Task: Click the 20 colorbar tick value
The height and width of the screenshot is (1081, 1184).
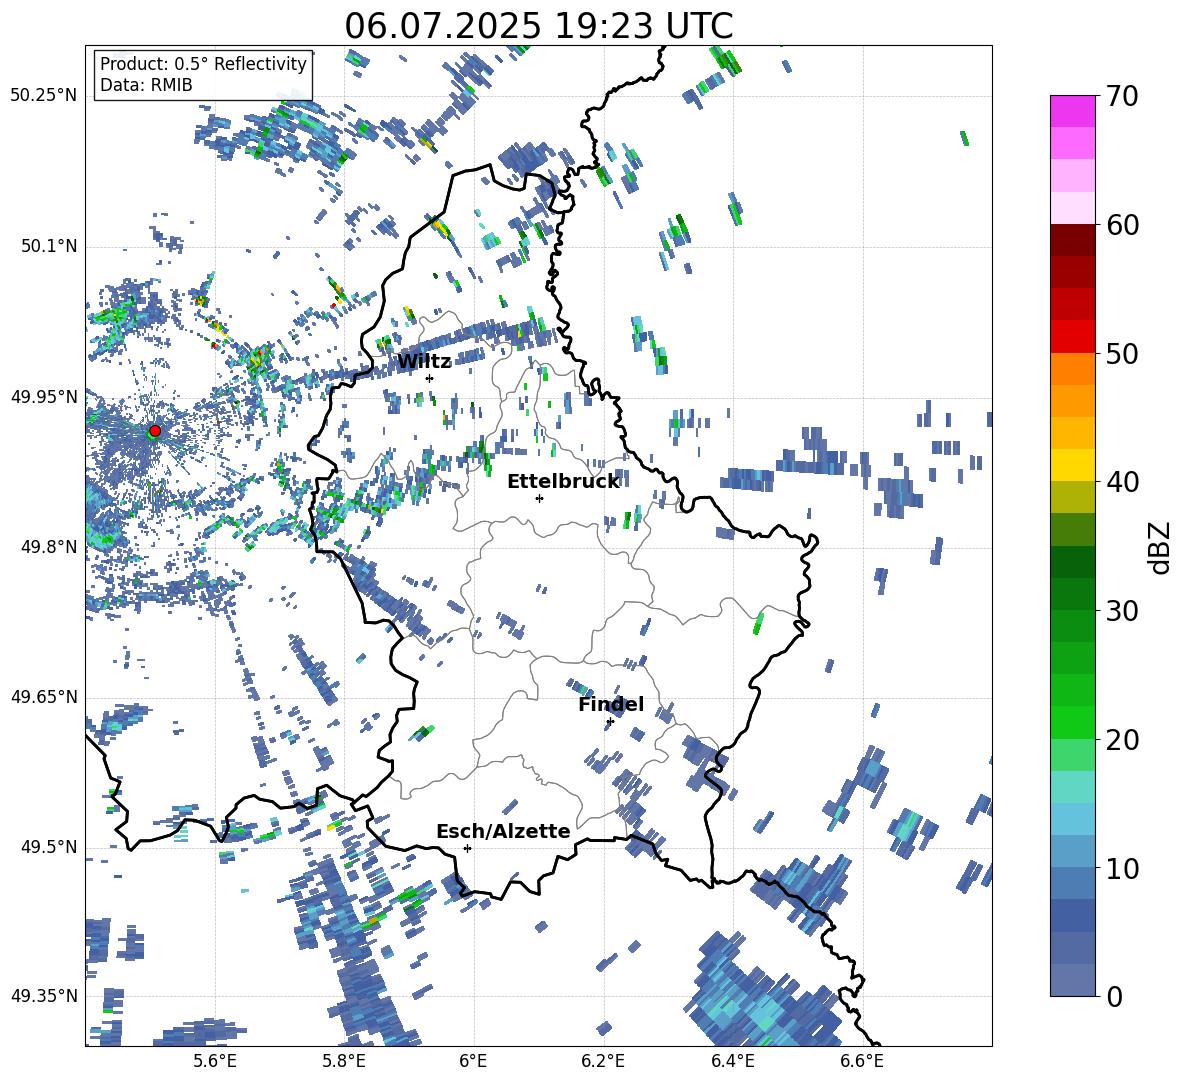Action: (x=1122, y=739)
